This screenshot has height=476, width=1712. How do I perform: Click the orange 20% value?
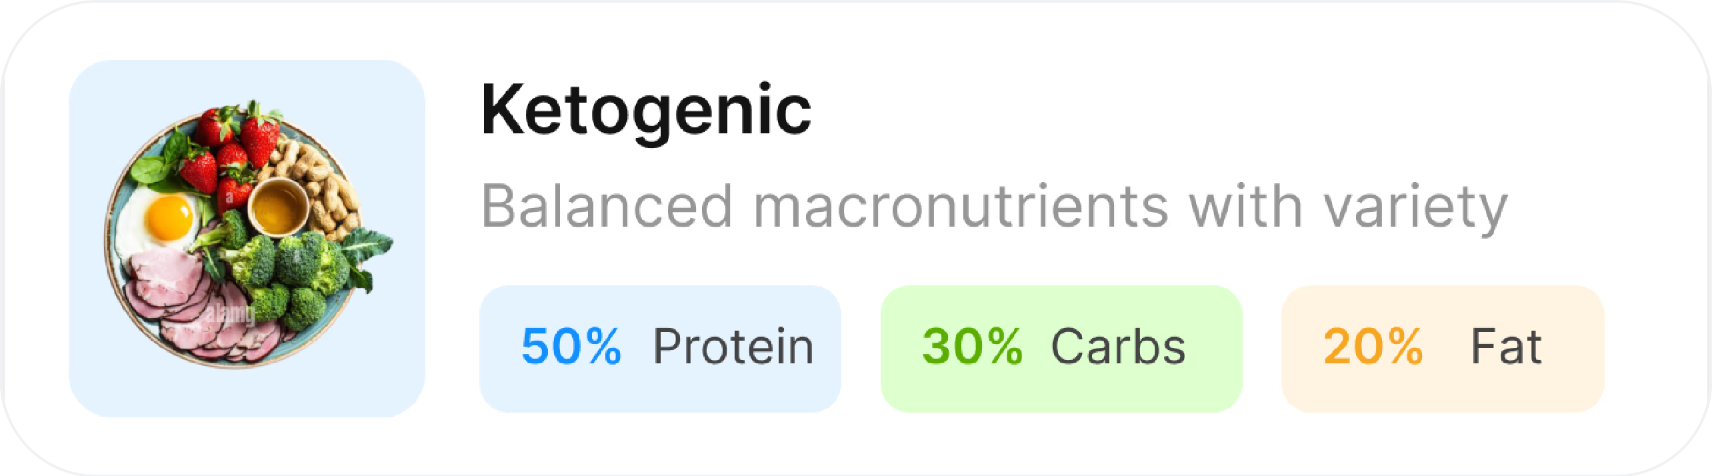tap(1373, 347)
